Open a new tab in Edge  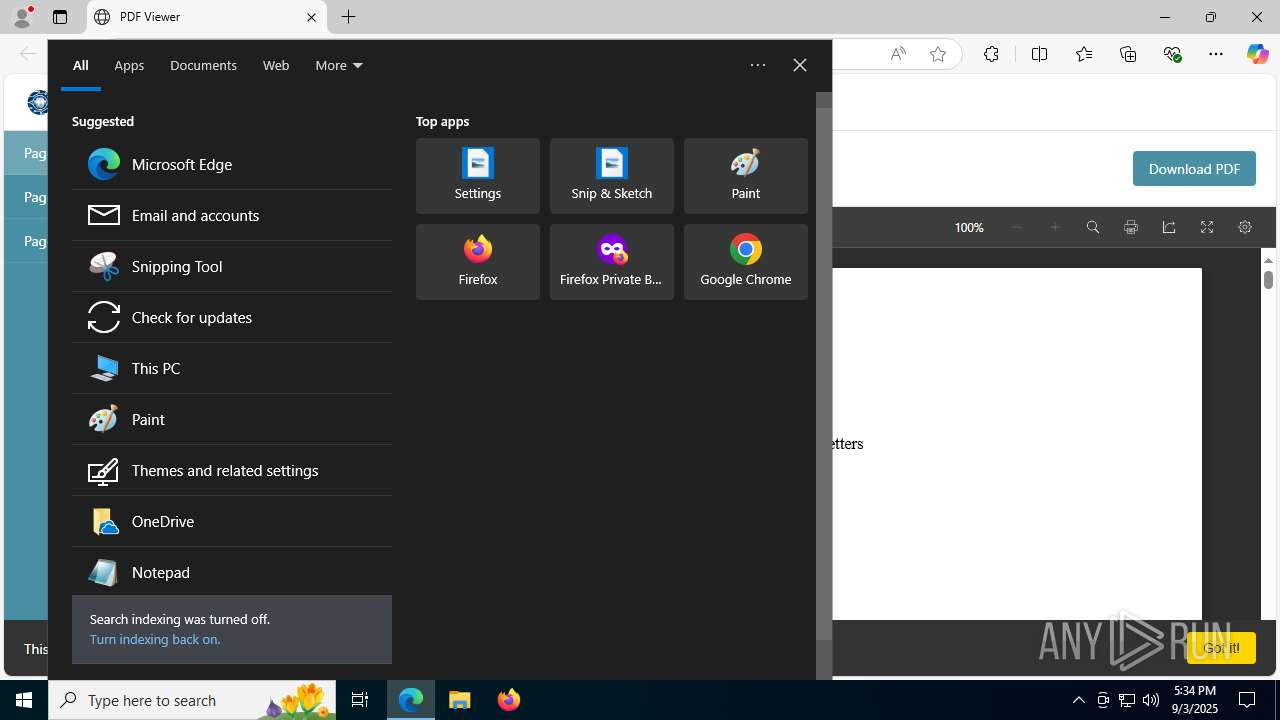(x=349, y=17)
